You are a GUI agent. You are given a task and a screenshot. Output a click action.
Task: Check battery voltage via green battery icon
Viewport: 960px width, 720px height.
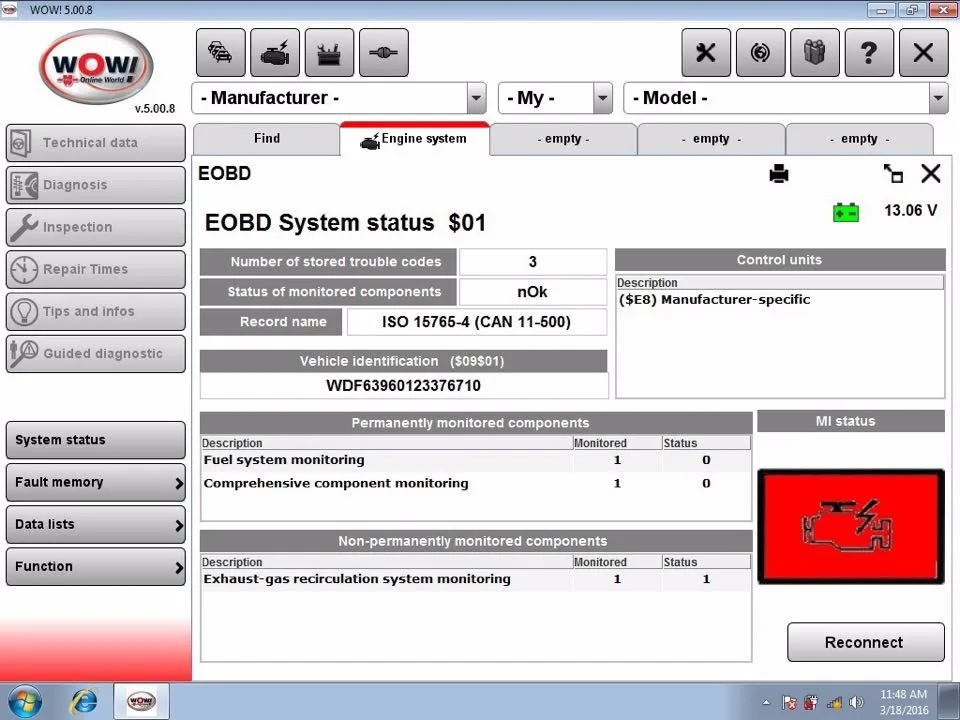(846, 211)
